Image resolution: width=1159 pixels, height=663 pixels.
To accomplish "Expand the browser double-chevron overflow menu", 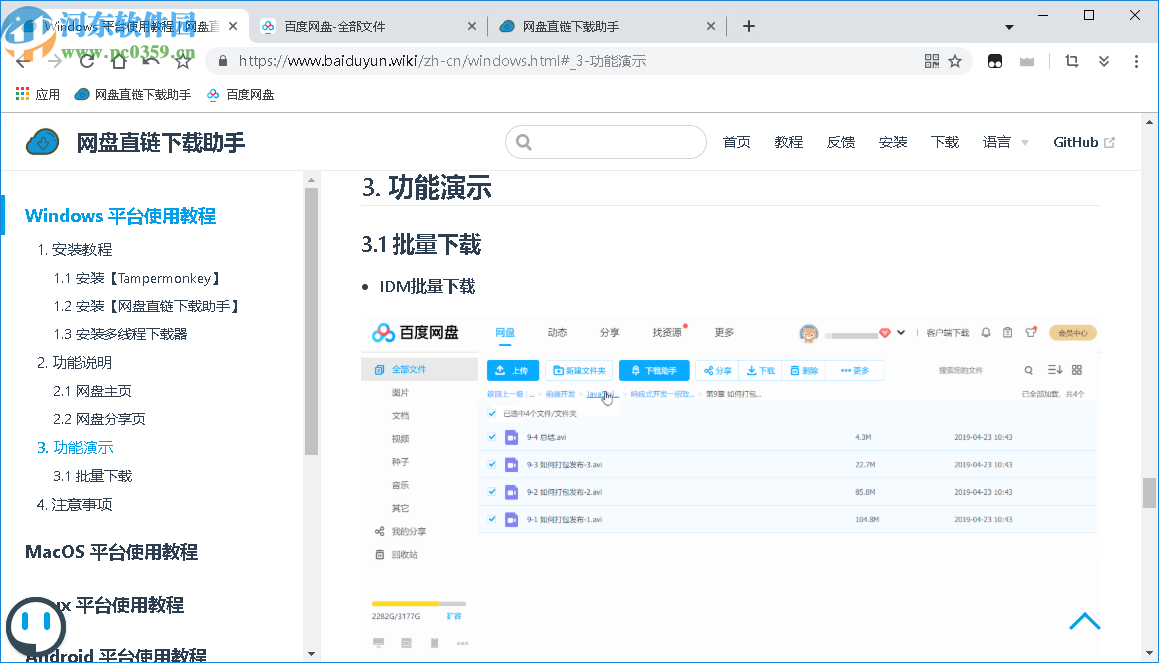I will pyautogui.click(x=1103, y=61).
